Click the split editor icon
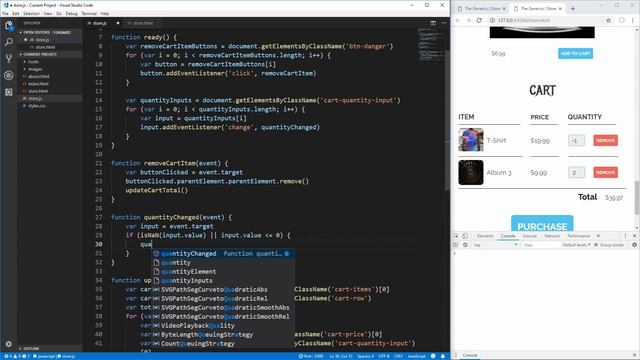Image resolution: width=640 pixels, height=360 pixels. [433, 23]
